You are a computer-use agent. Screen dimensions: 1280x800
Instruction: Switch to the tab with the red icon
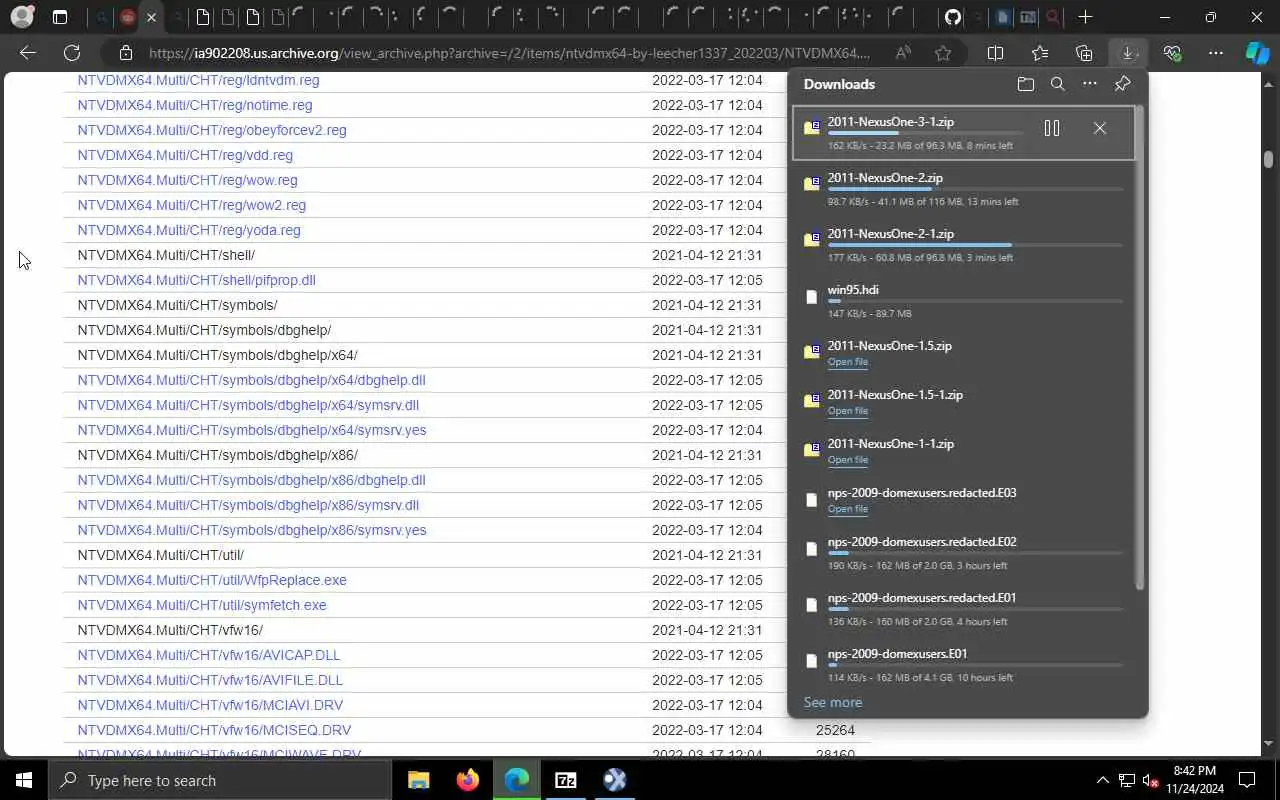point(127,17)
